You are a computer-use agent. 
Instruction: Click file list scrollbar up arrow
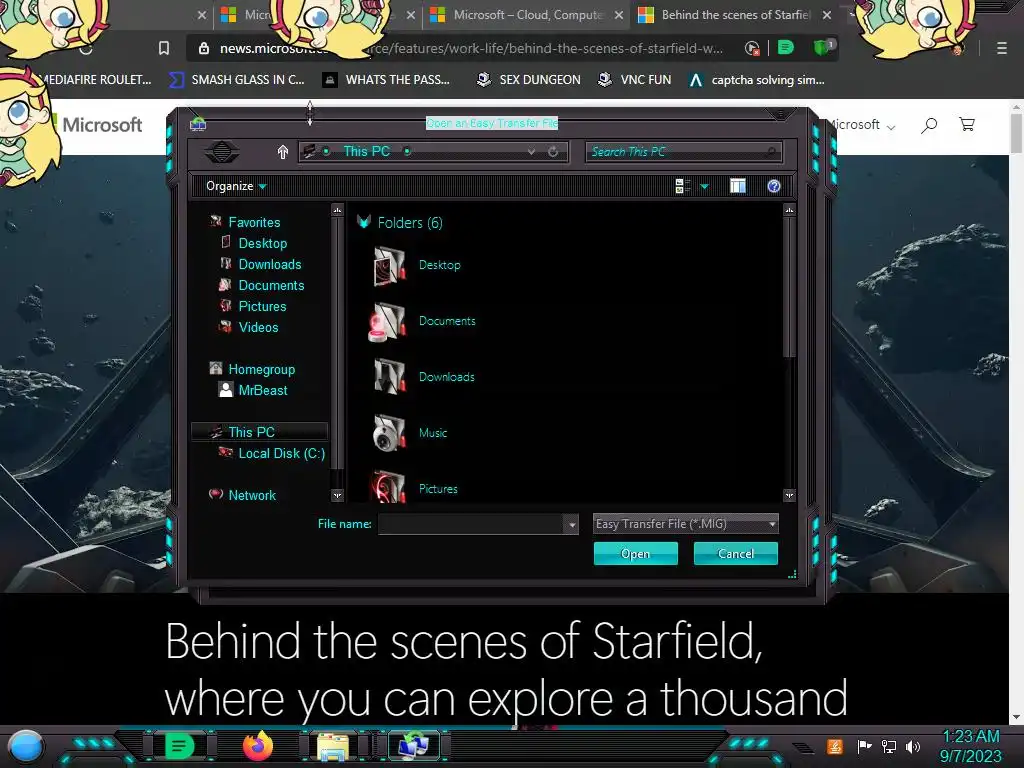(790, 210)
